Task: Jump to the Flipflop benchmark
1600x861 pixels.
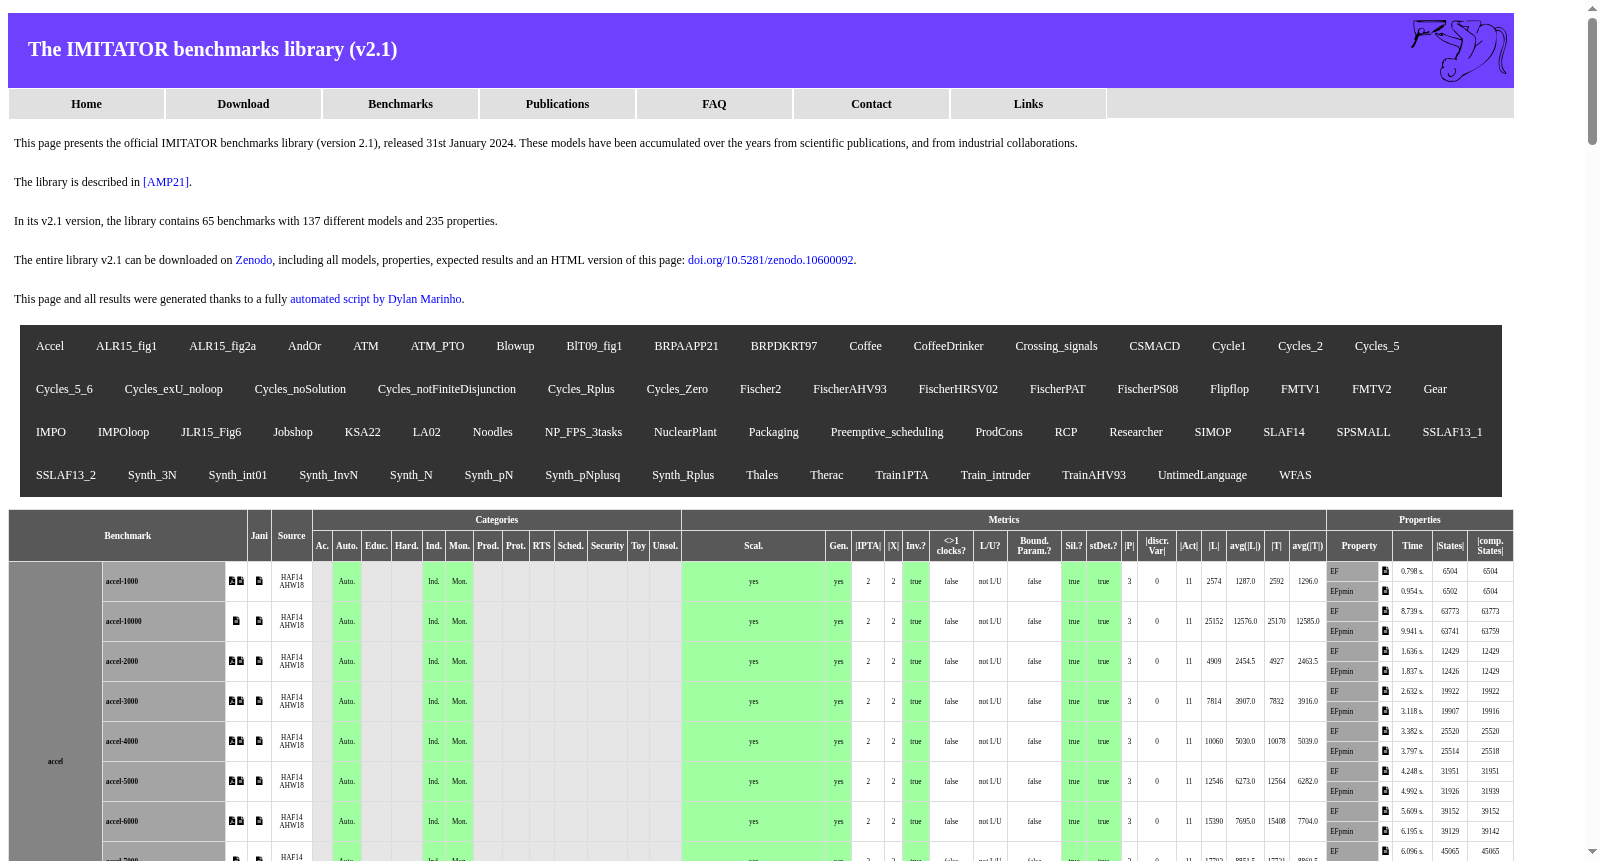Action: [x=1230, y=389]
